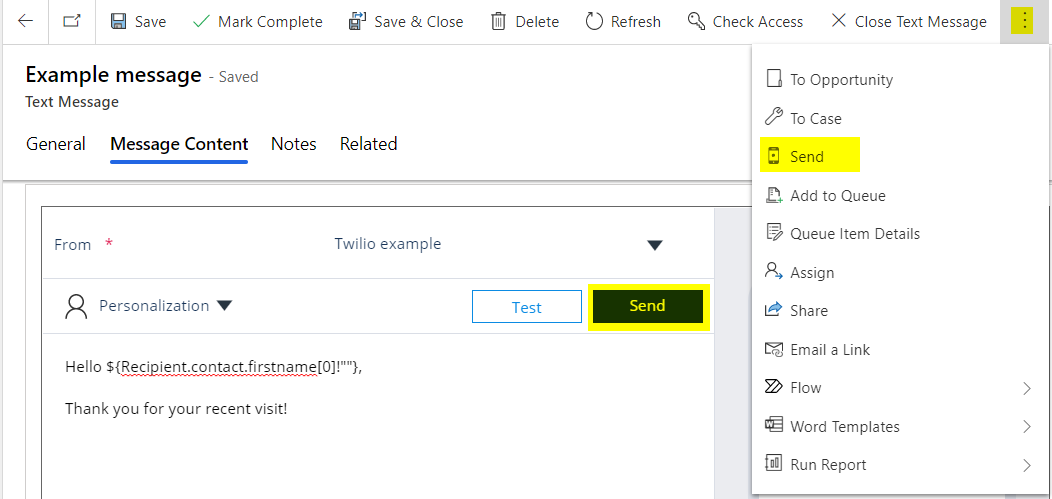Expand the Word Templates submenu chevron
Screen dimensions: 1052x499
(x=1027, y=426)
